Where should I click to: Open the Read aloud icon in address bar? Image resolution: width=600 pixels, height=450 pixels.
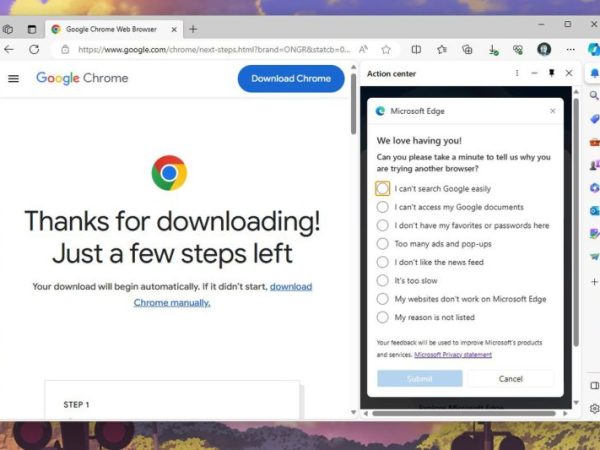(363, 49)
